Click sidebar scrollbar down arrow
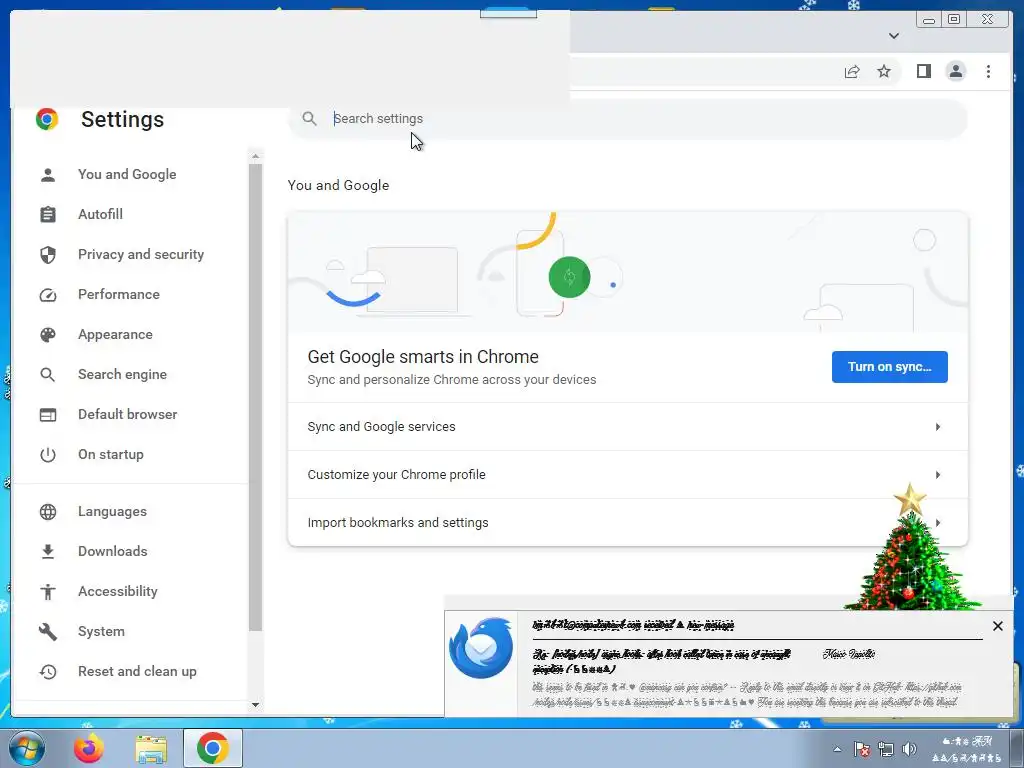This screenshot has width=1024, height=768. (x=255, y=705)
